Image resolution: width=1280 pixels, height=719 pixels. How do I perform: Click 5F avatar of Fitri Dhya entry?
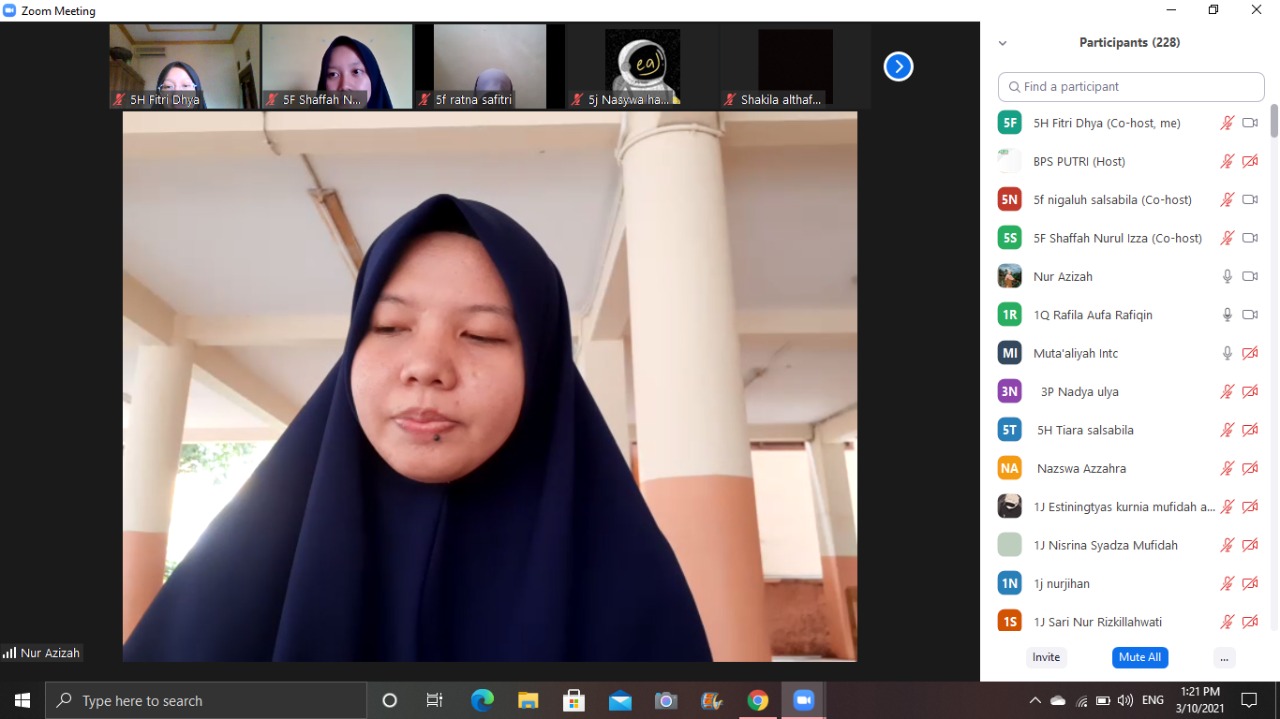(1010, 123)
